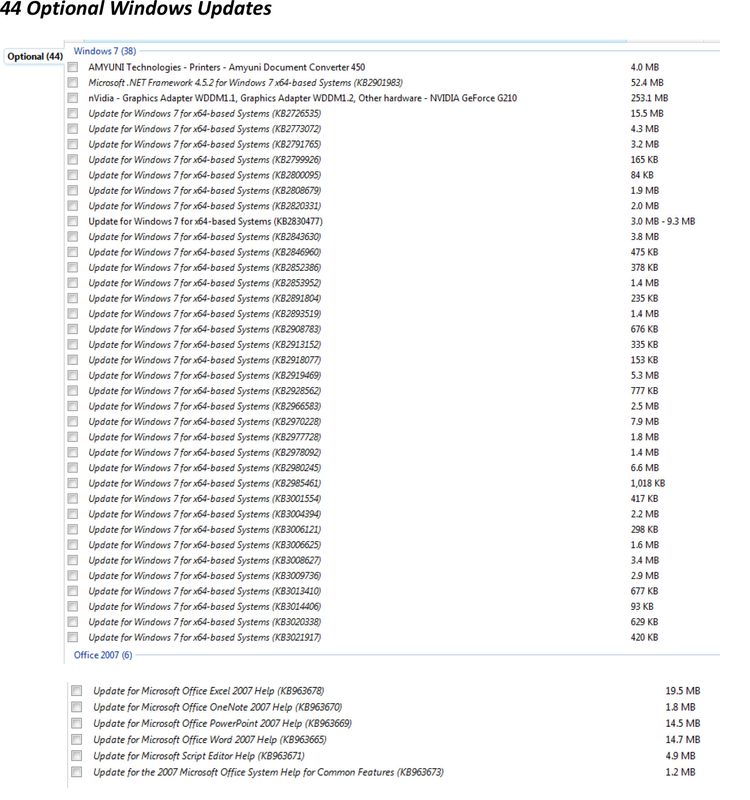Select update text ending in KB2970228
750x800 pixels.
(205, 421)
